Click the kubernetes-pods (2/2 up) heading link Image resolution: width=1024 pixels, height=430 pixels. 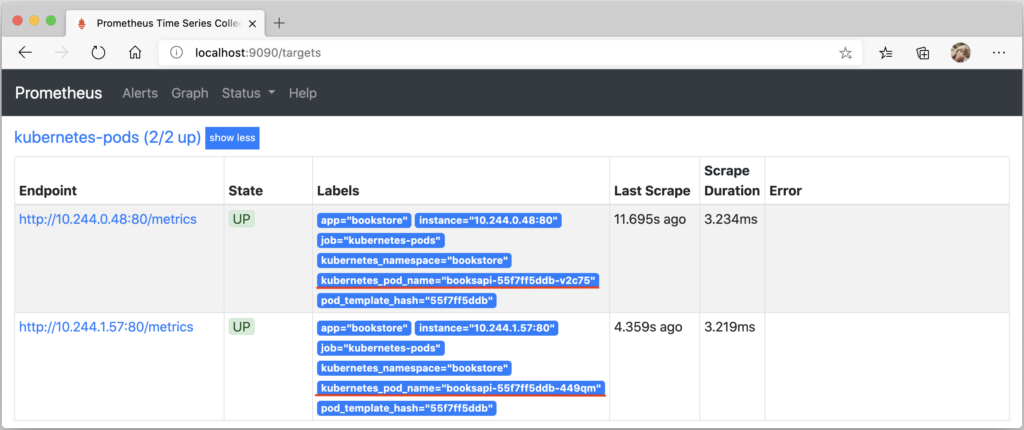coord(108,138)
